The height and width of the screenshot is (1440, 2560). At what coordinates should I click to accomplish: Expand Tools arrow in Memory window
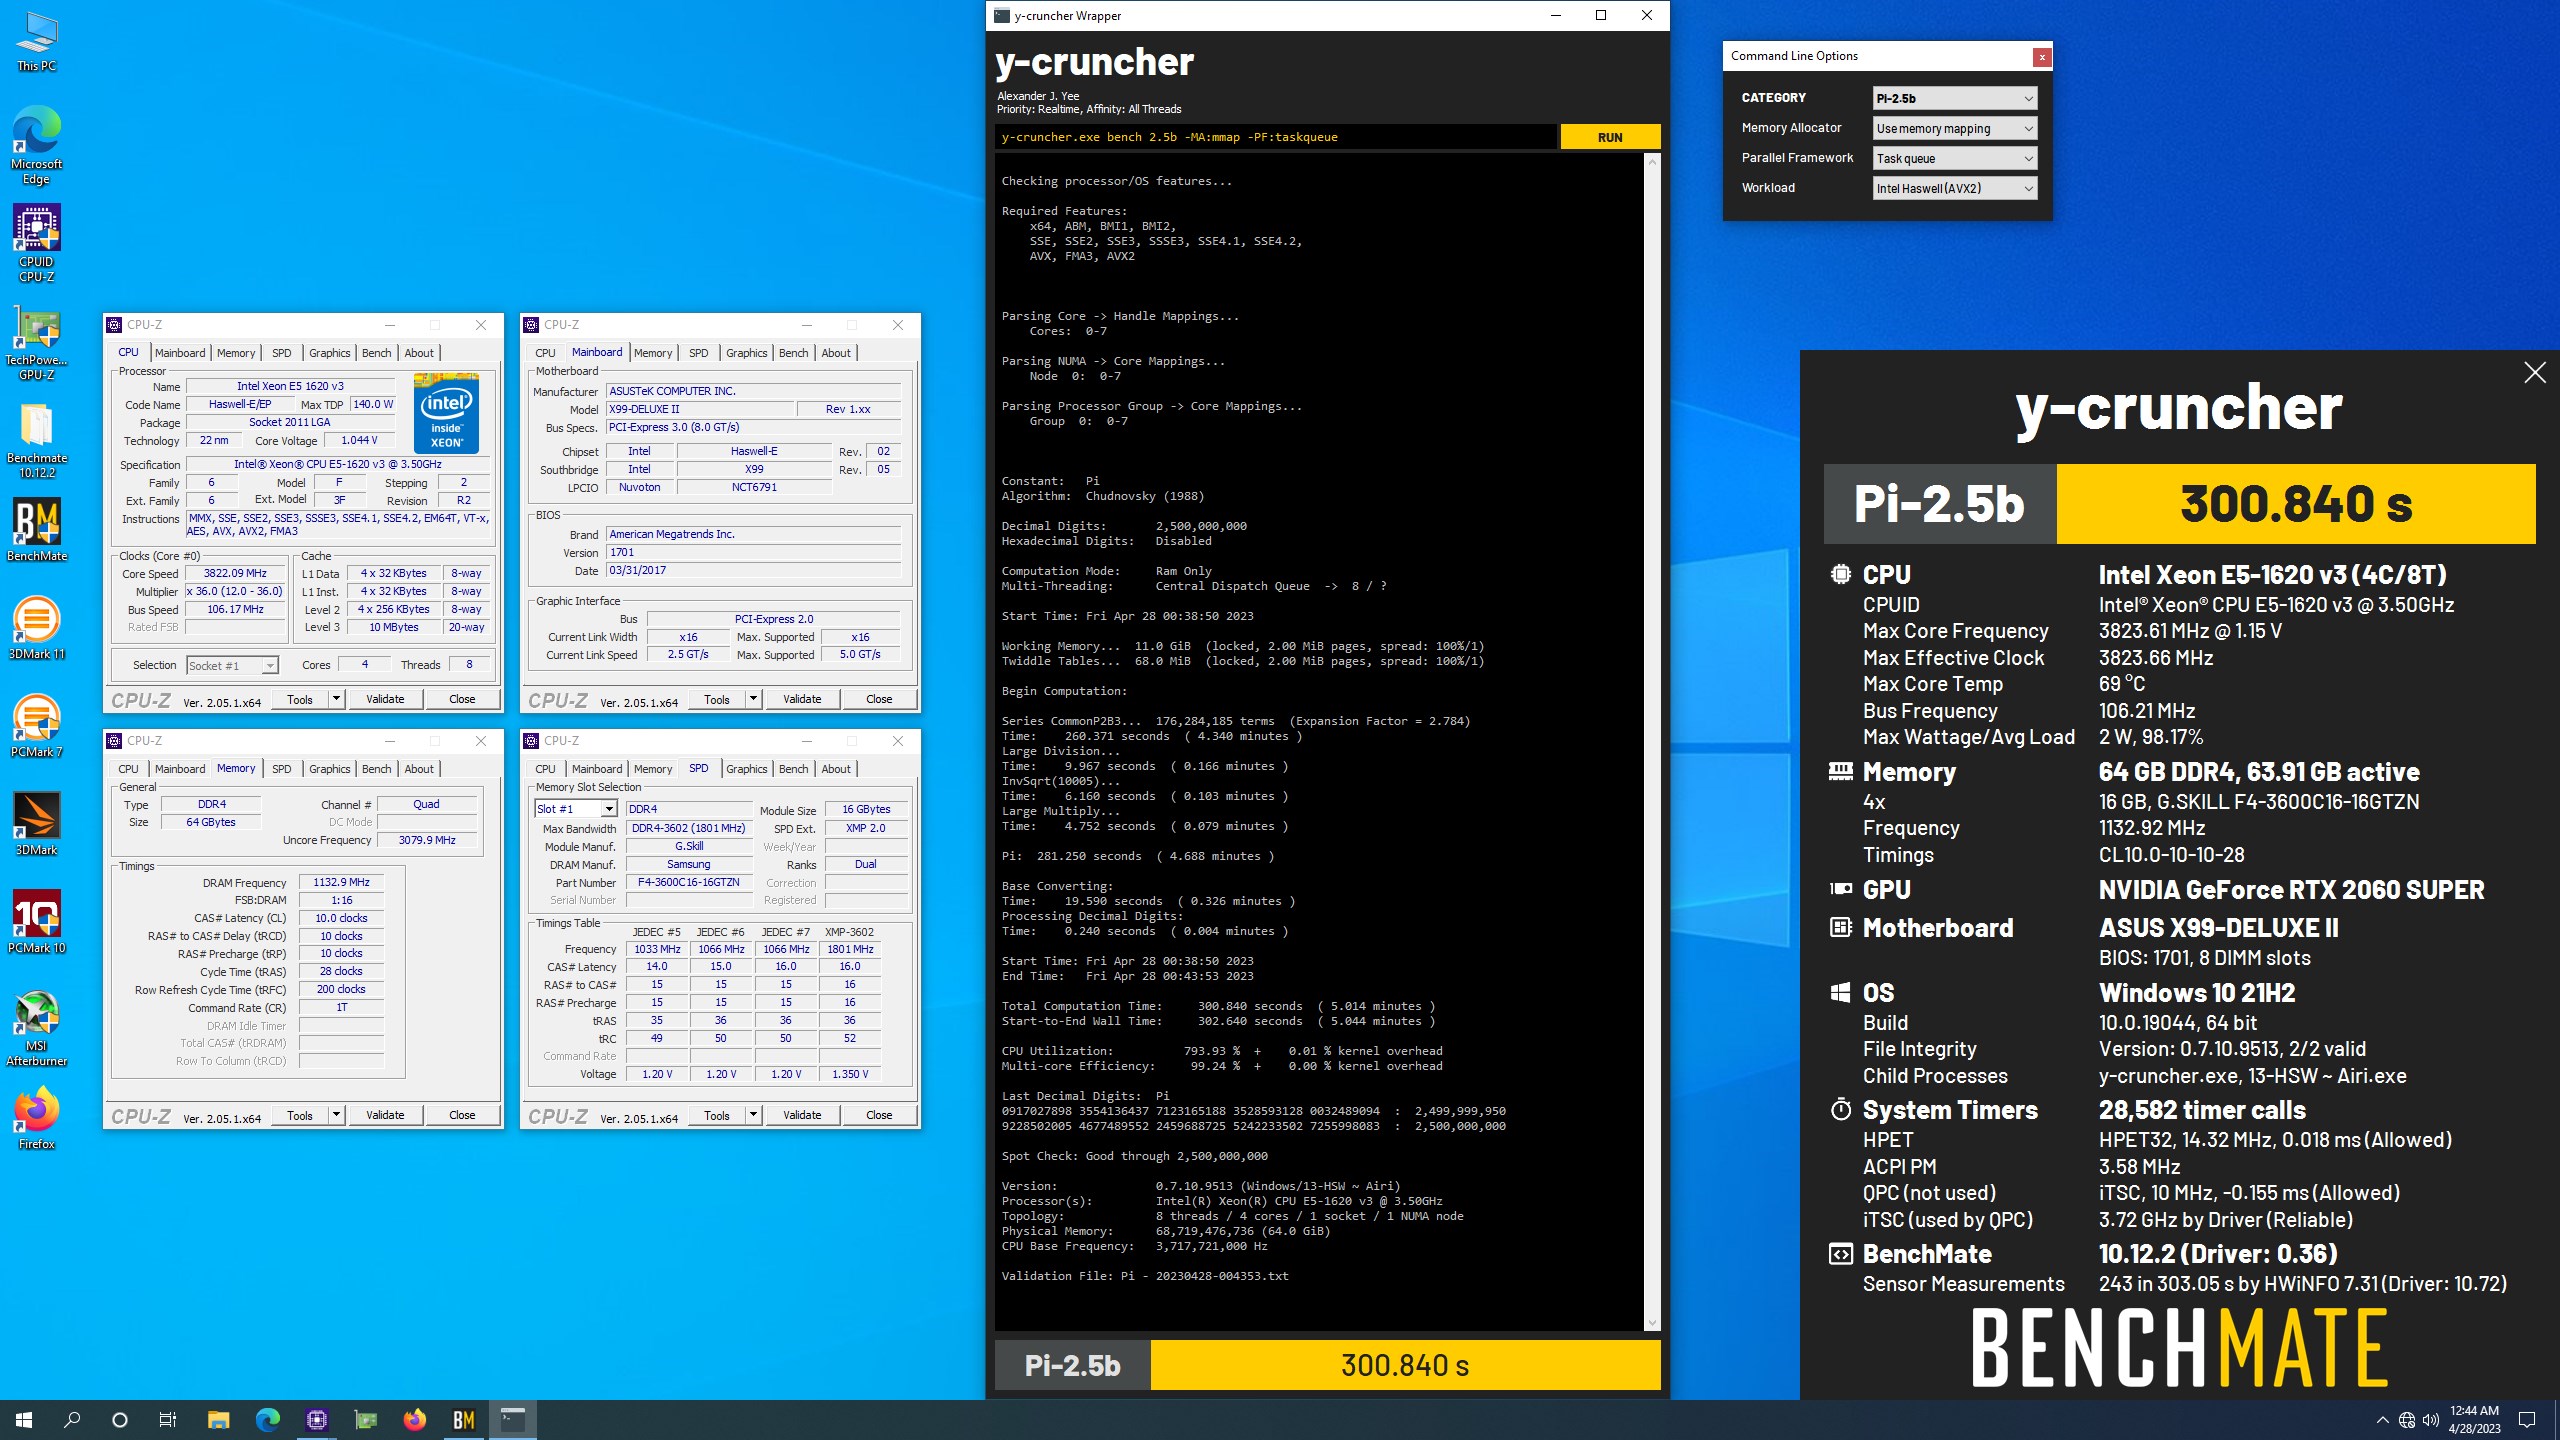coord(337,1115)
